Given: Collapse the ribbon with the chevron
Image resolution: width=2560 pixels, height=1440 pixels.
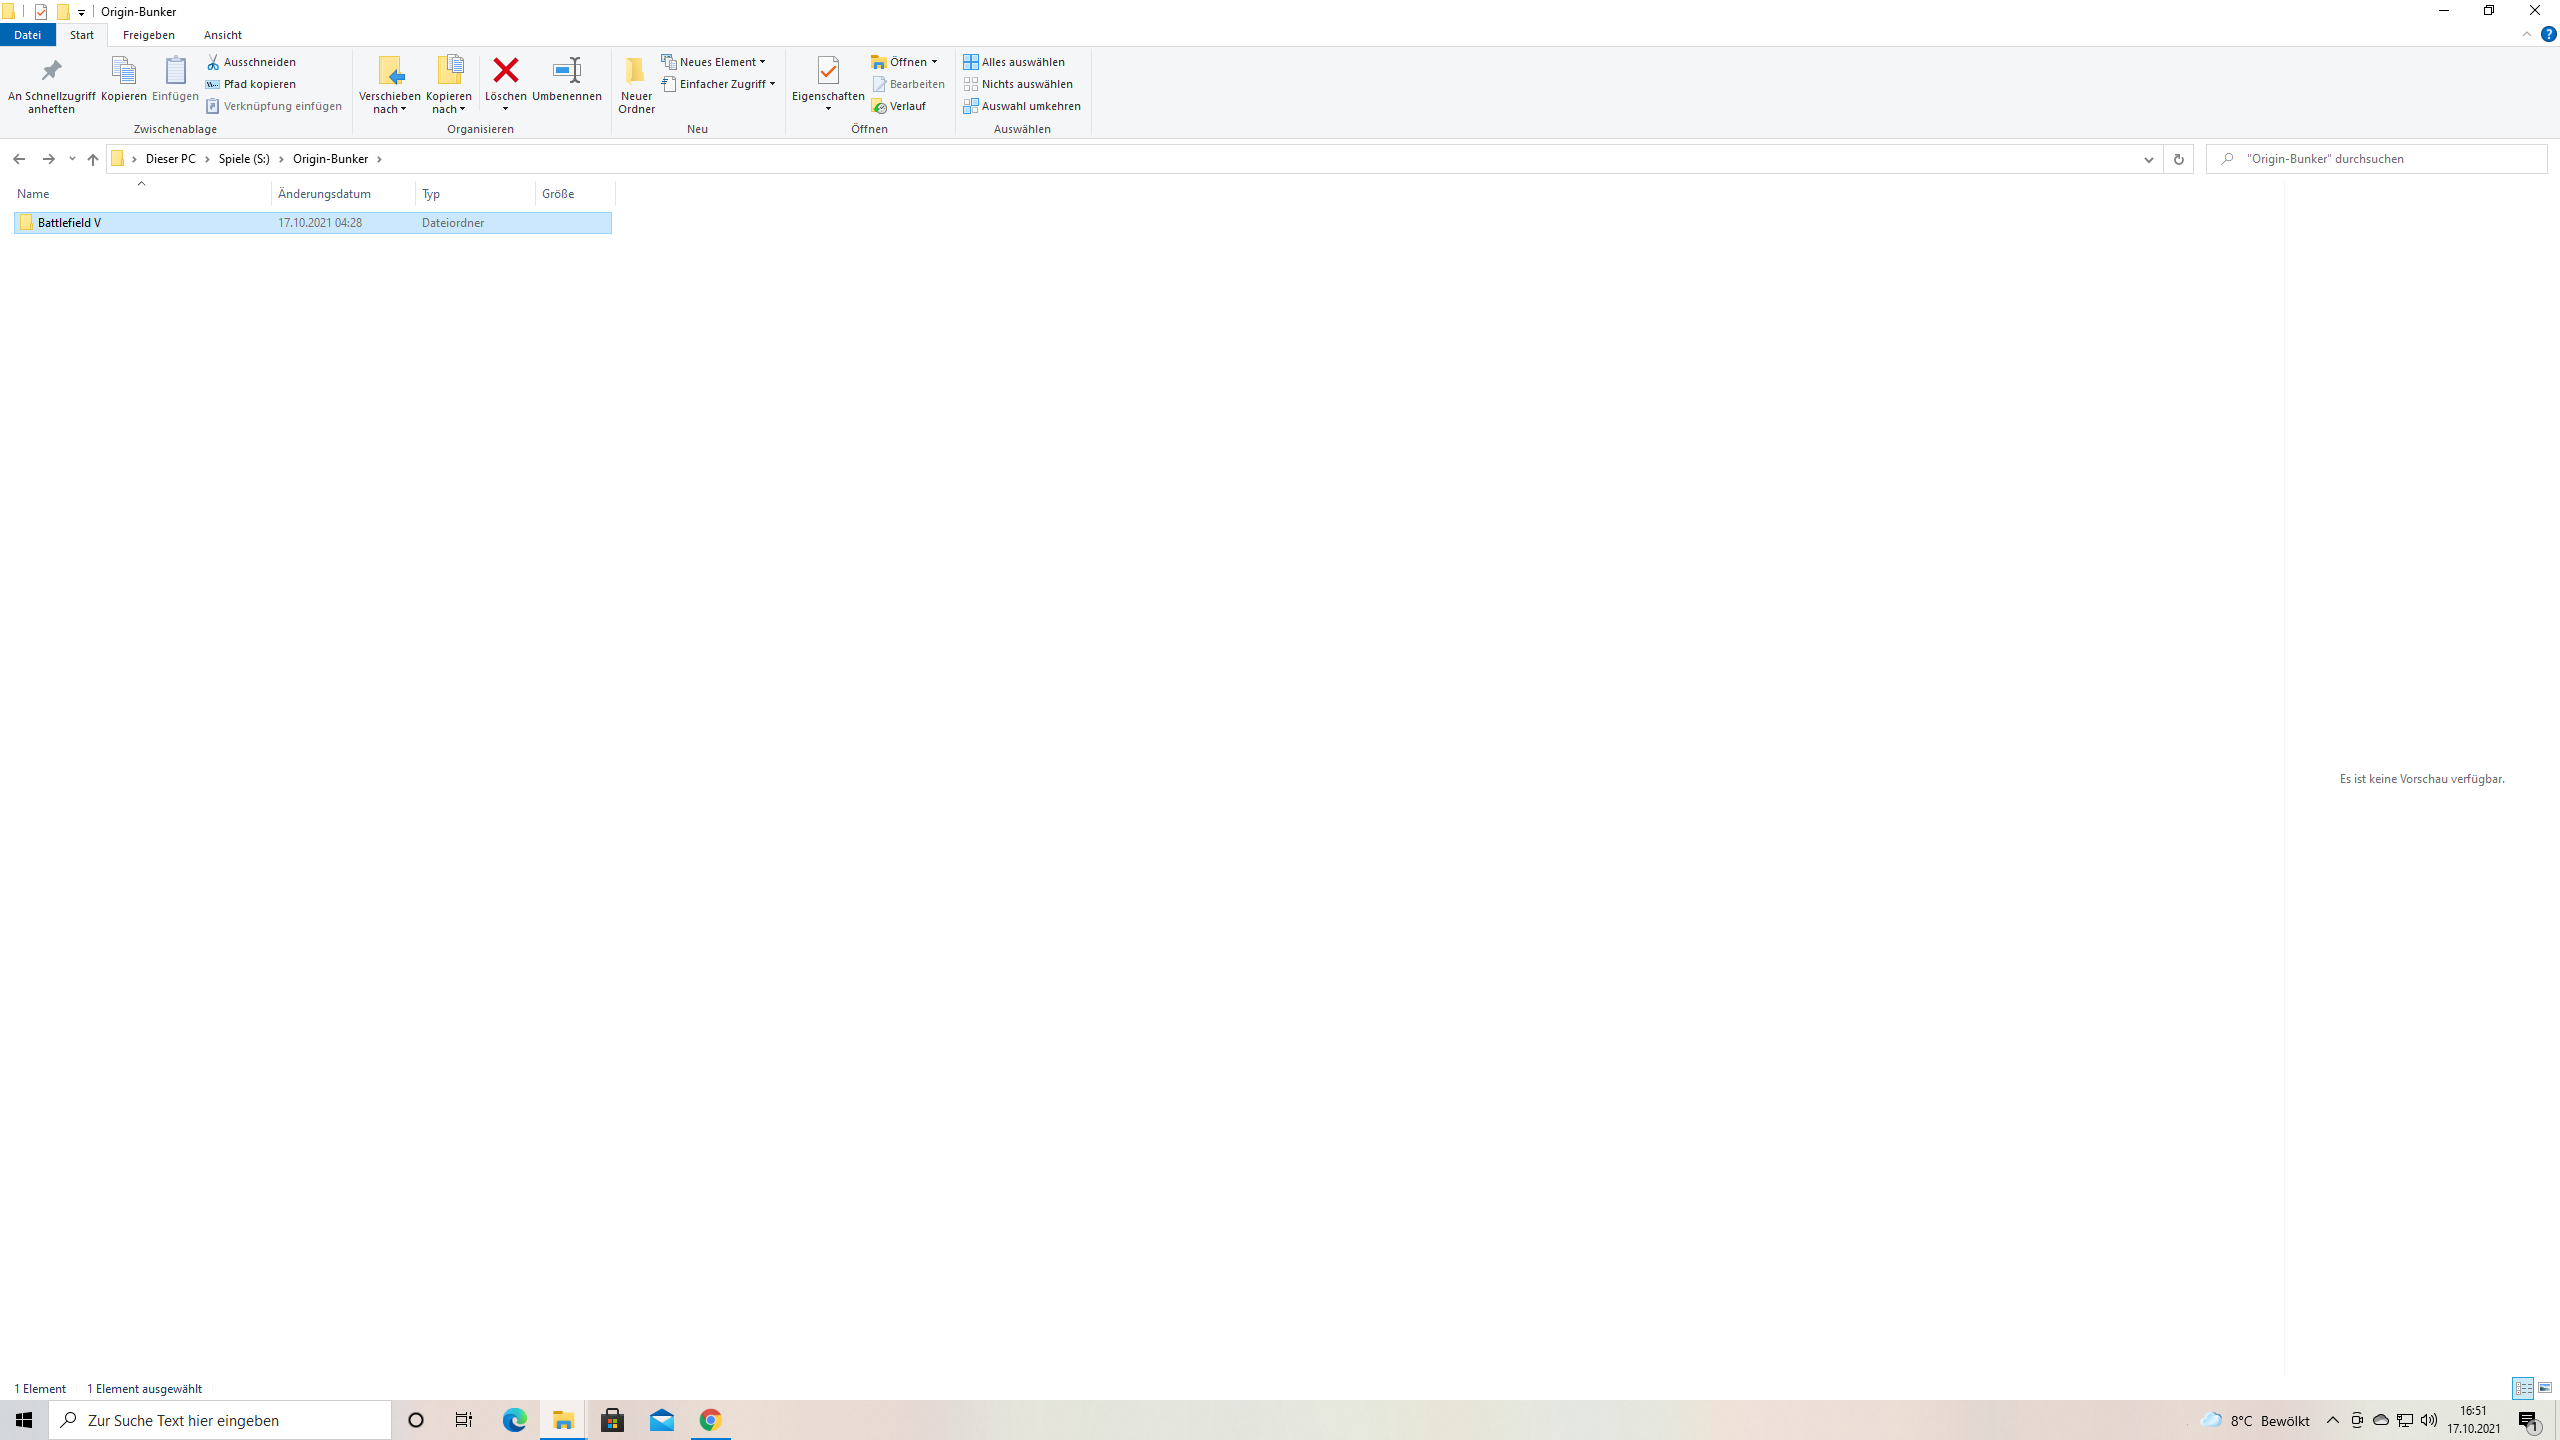Looking at the screenshot, I should pos(2527,34).
